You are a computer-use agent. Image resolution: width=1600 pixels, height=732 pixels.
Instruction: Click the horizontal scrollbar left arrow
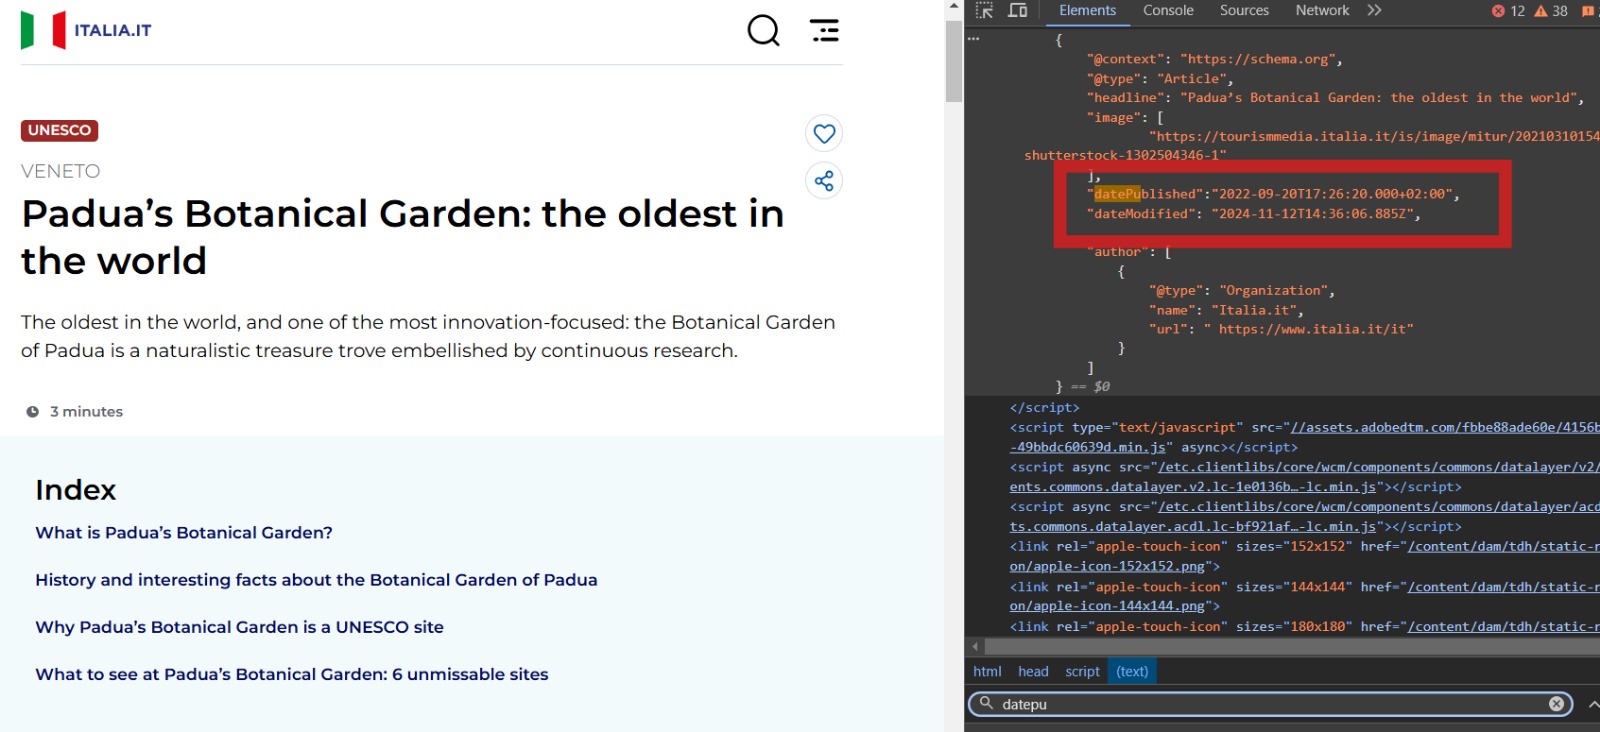(x=975, y=647)
